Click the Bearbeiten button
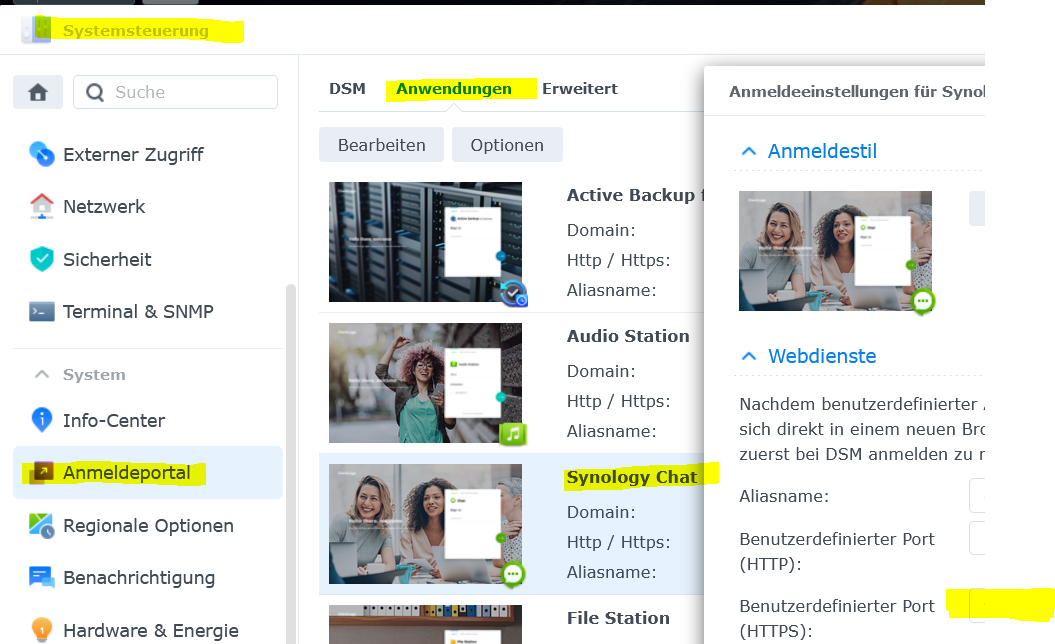Screen dimensions: 1055x644 pos(381,145)
